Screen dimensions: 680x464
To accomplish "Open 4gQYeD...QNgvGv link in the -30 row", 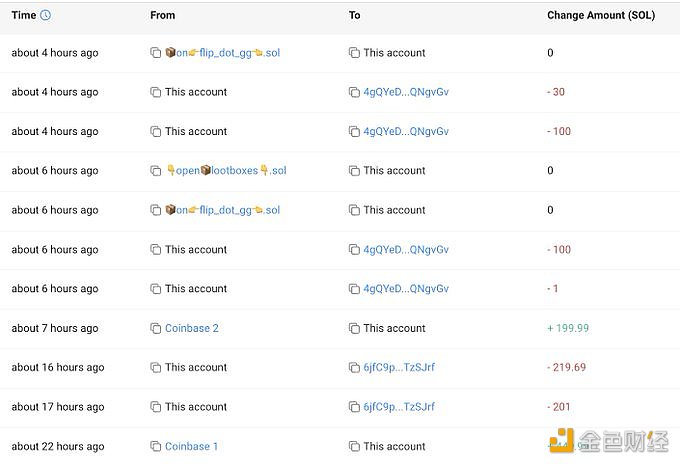I will [x=406, y=92].
